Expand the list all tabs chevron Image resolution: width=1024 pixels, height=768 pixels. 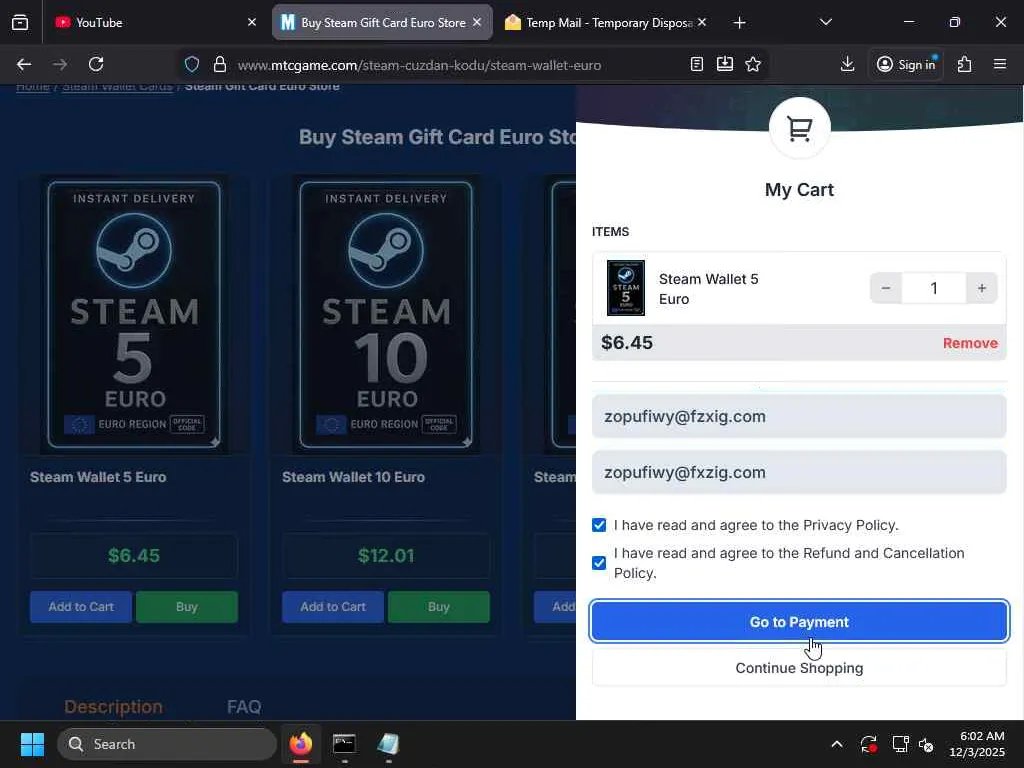coord(825,22)
